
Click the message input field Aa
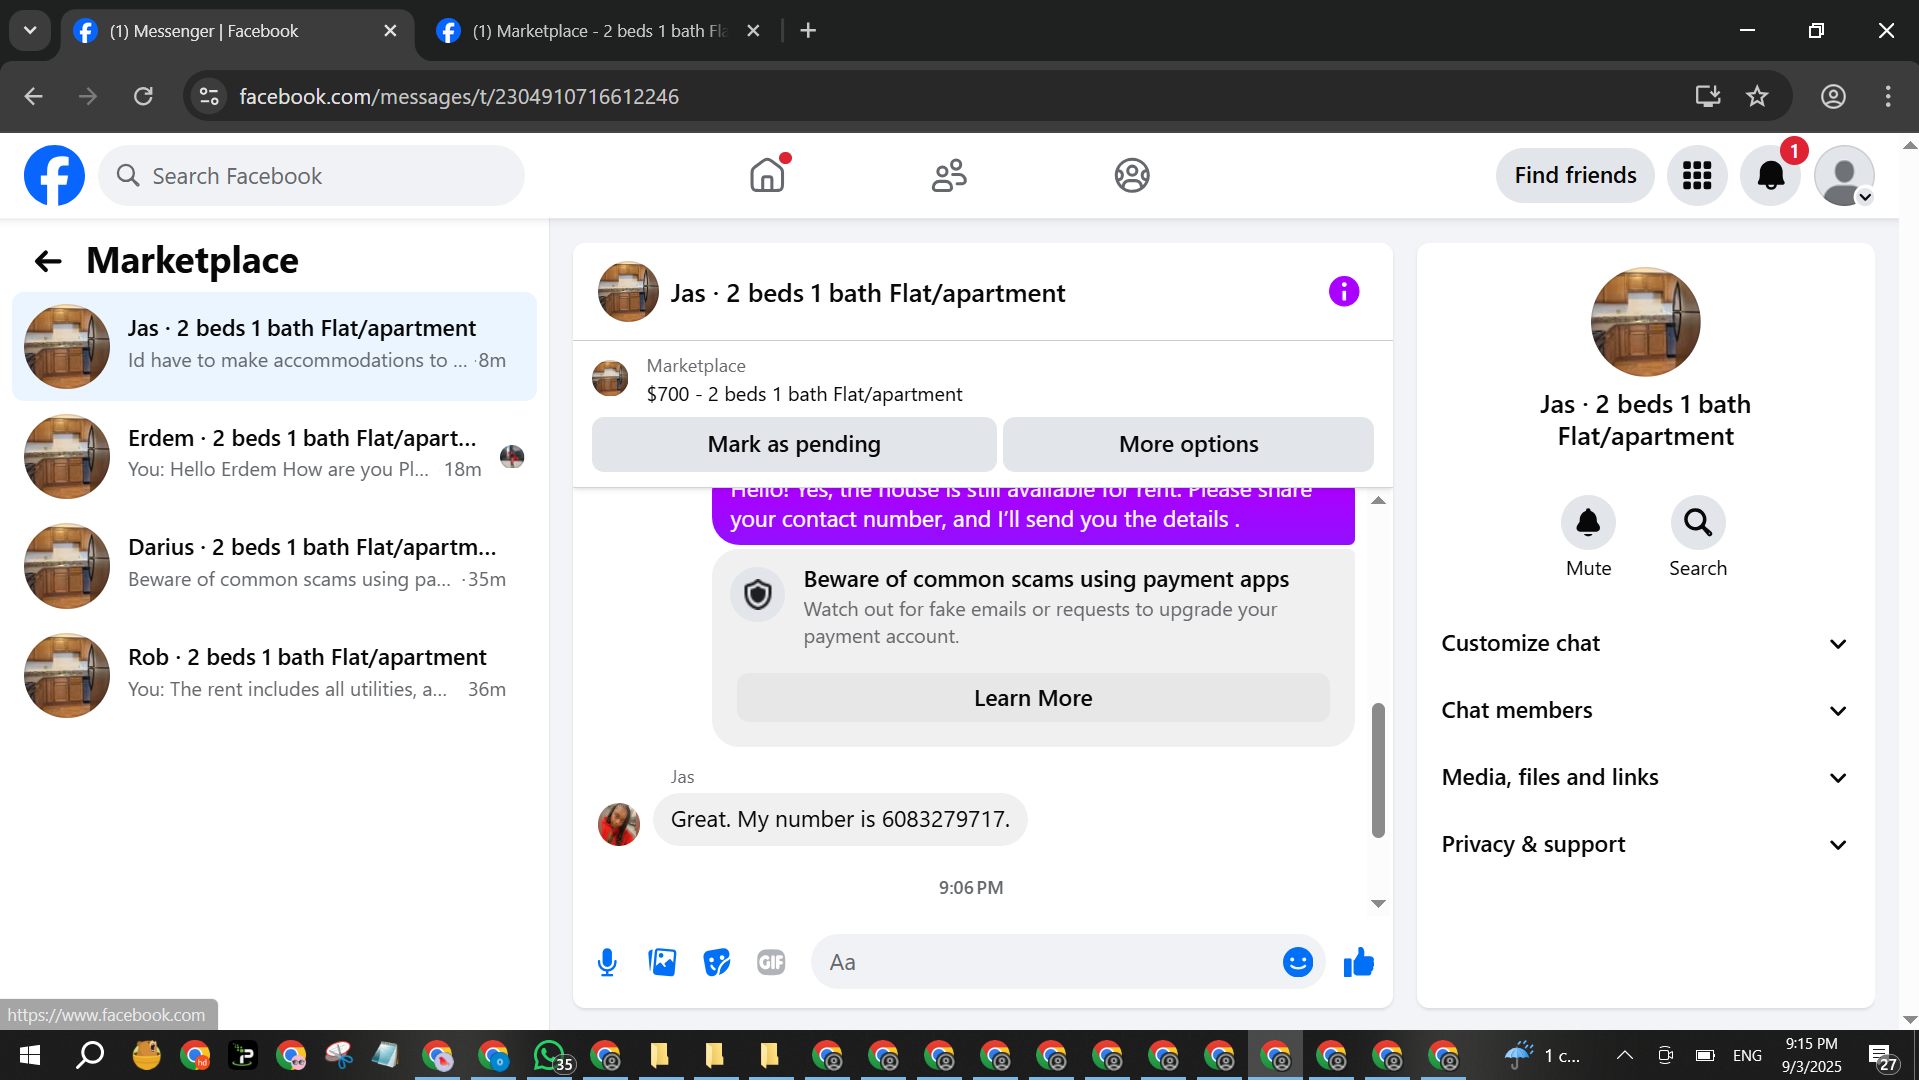point(1045,963)
